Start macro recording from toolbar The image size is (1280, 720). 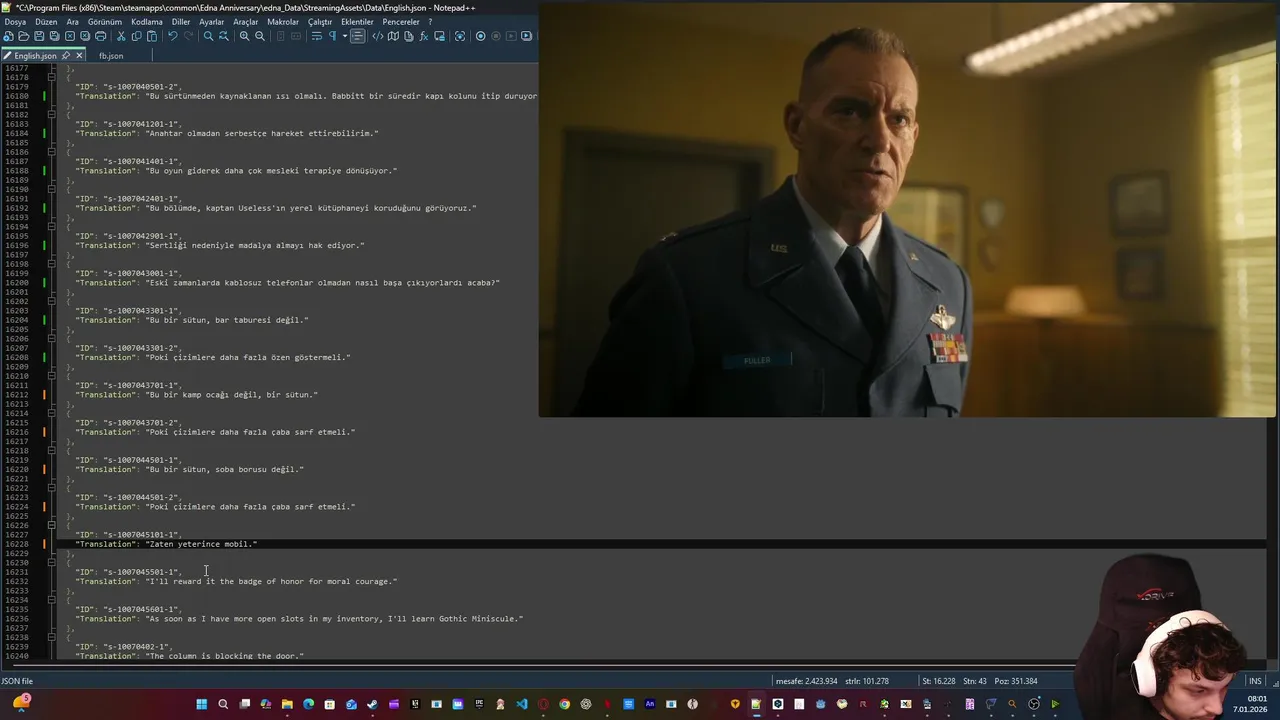tap(480, 36)
